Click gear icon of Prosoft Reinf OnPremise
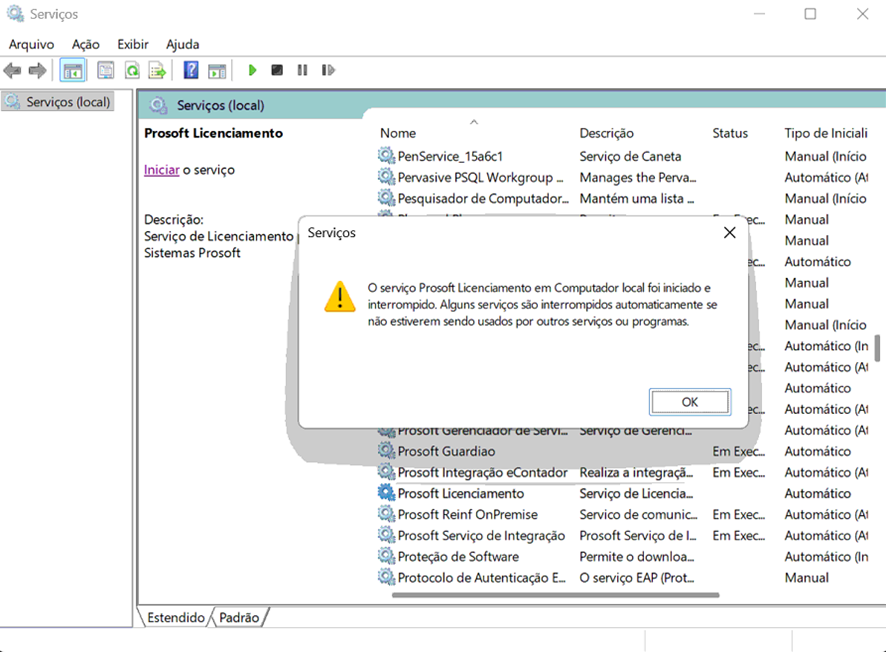Screen dimensions: 886x652 (386, 514)
